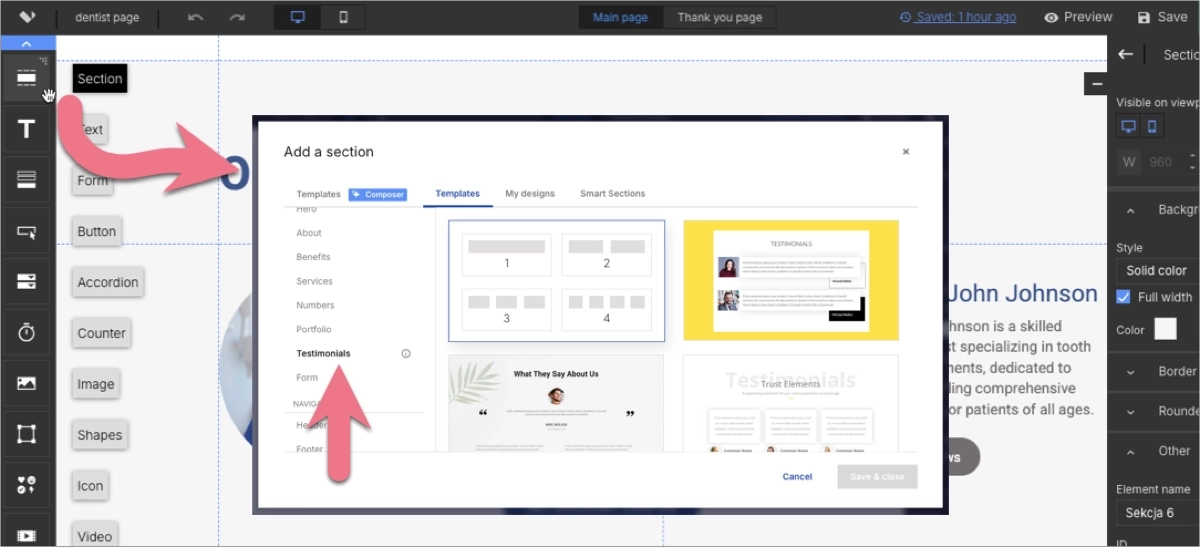Close the Add a section dialog
Viewport: 1200px width, 547px height.
tap(906, 152)
